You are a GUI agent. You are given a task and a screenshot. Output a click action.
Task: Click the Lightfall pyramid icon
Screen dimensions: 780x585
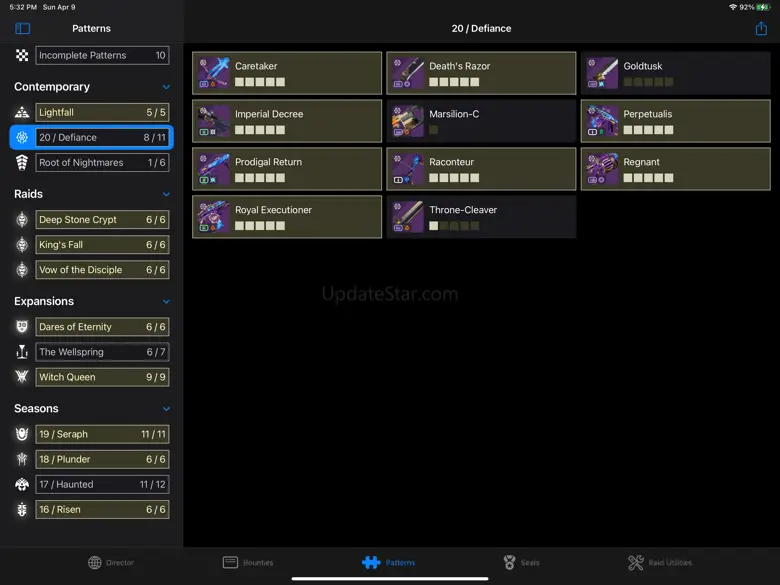pos(22,112)
